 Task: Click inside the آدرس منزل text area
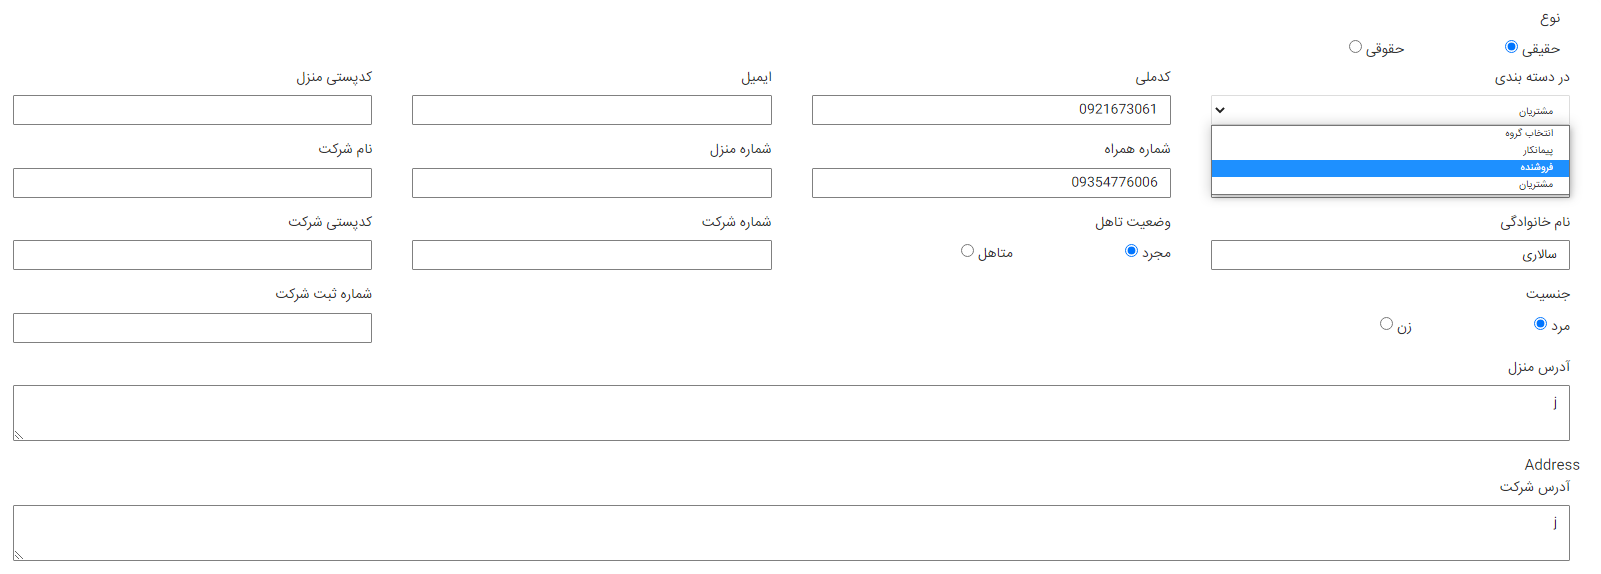click(x=791, y=413)
